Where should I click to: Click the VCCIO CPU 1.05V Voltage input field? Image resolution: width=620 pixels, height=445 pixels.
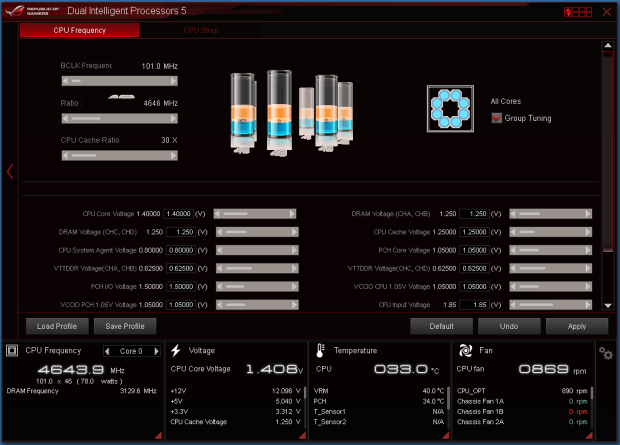tap(474, 286)
